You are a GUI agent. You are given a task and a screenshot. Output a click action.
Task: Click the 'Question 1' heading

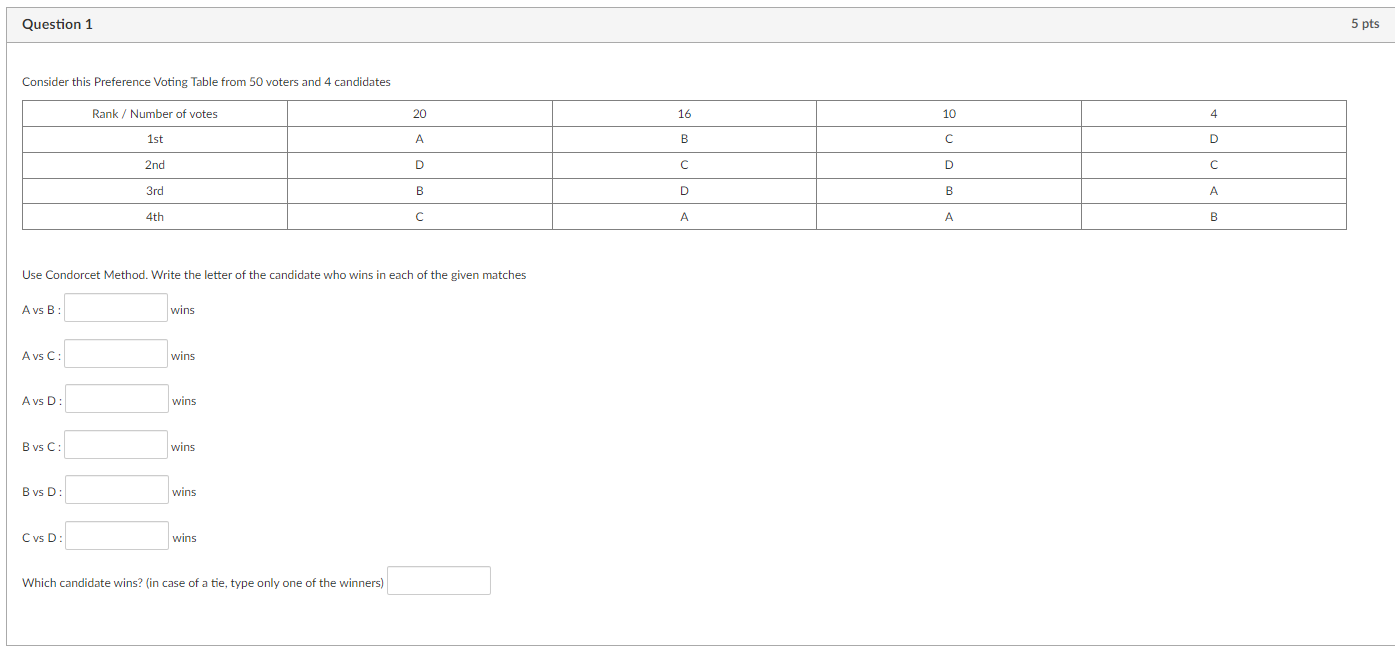[57, 24]
